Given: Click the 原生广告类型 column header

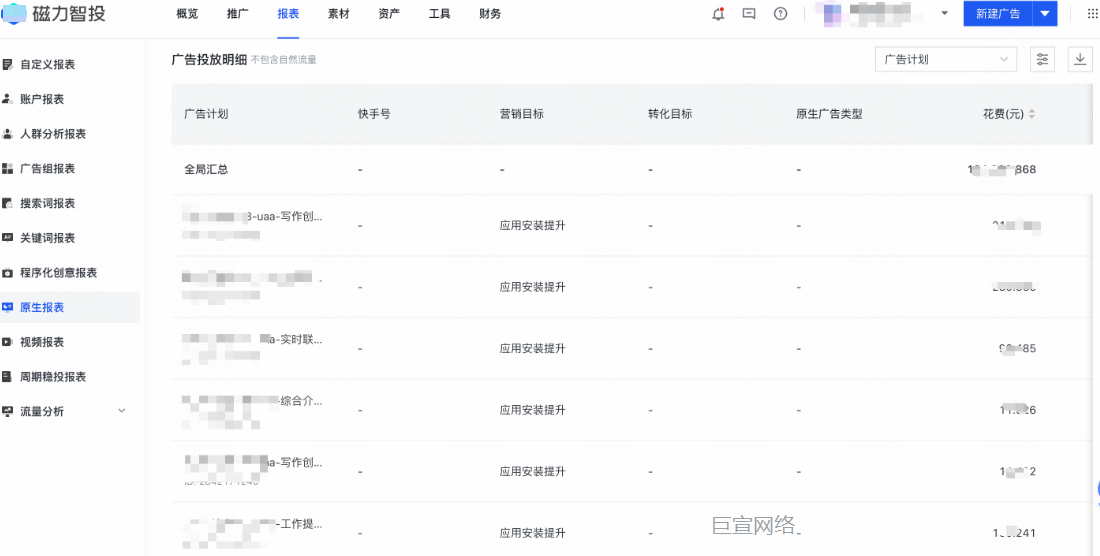Looking at the screenshot, I should pyautogui.click(x=829, y=114).
